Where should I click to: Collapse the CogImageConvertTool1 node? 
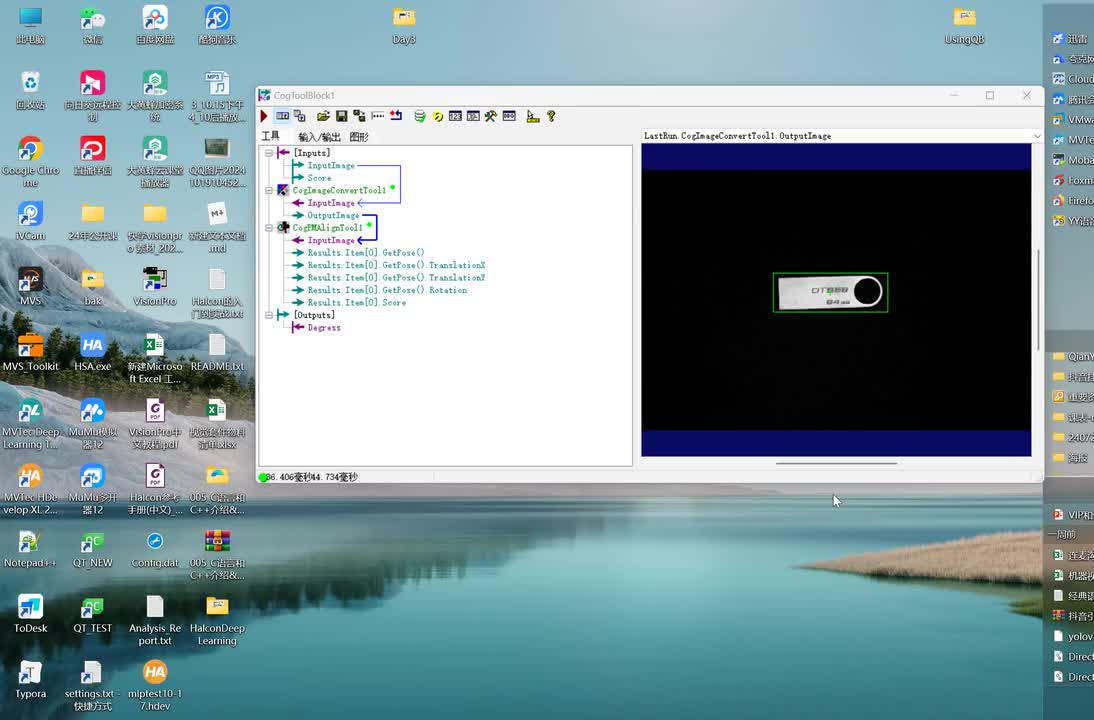pos(269,190)
